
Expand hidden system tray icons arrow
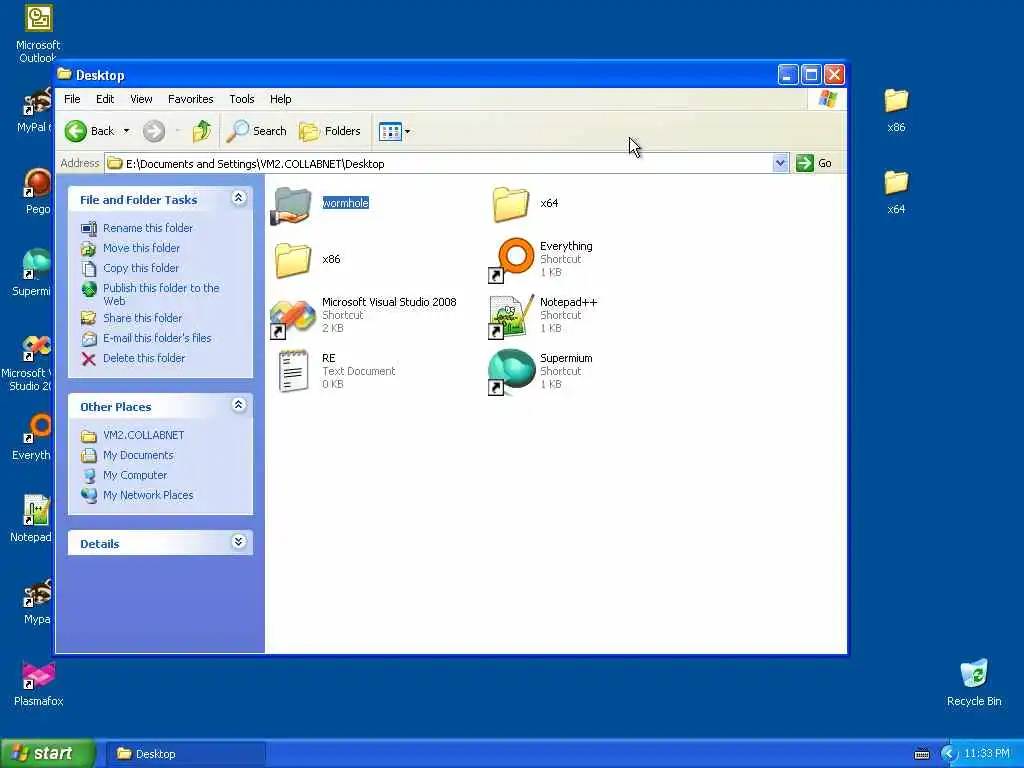point(949,754)
